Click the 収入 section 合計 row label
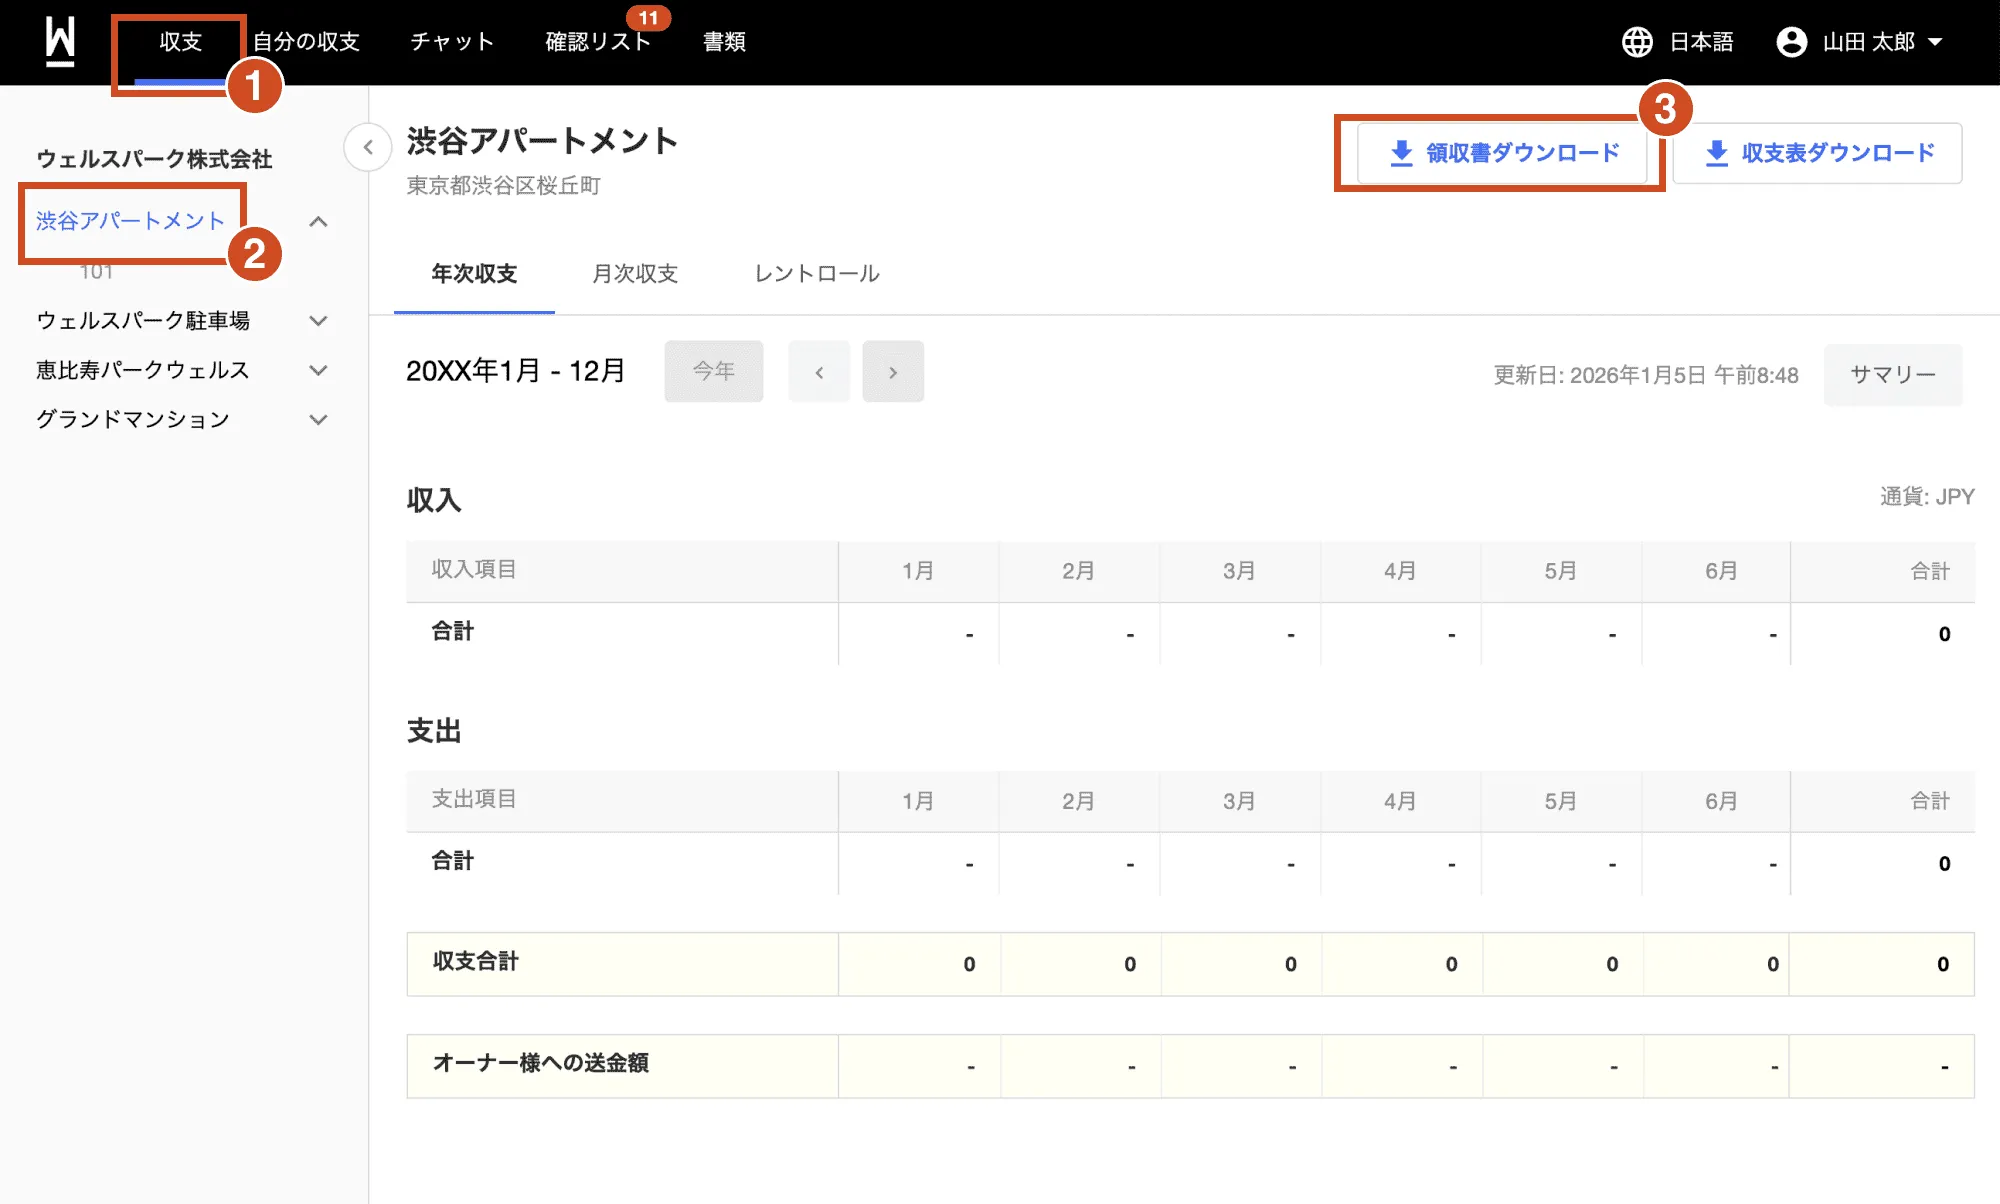 [x=453, y=632]
